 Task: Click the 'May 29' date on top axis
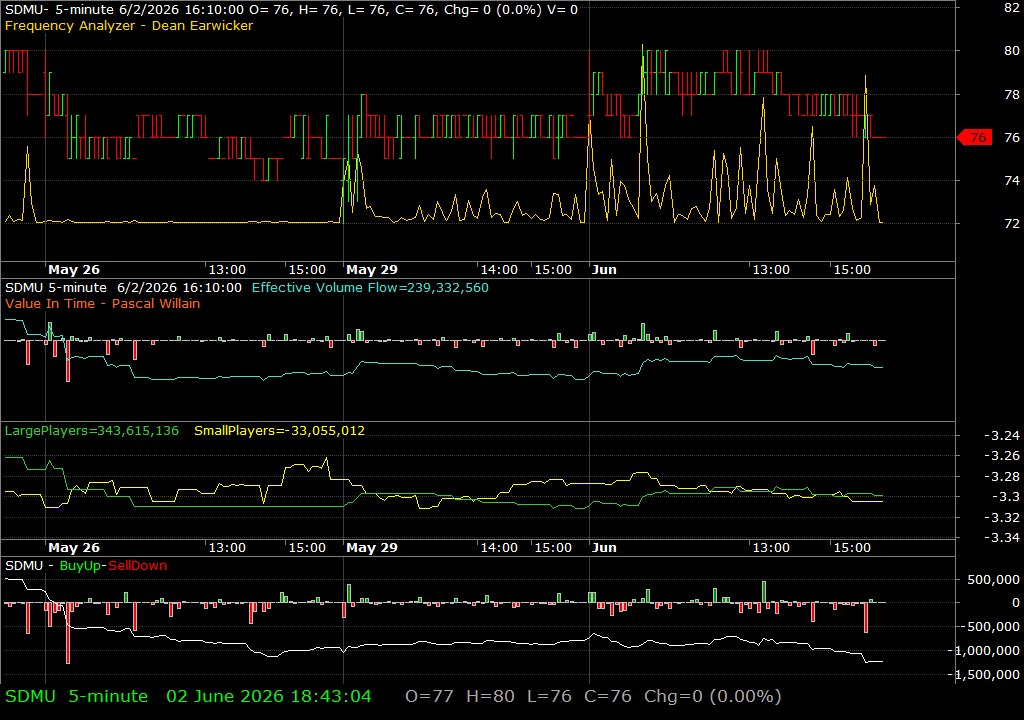tap(372, 269)
